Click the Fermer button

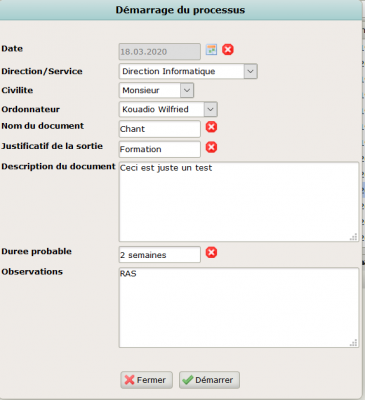pyautogui.click(x=147, y=380)
